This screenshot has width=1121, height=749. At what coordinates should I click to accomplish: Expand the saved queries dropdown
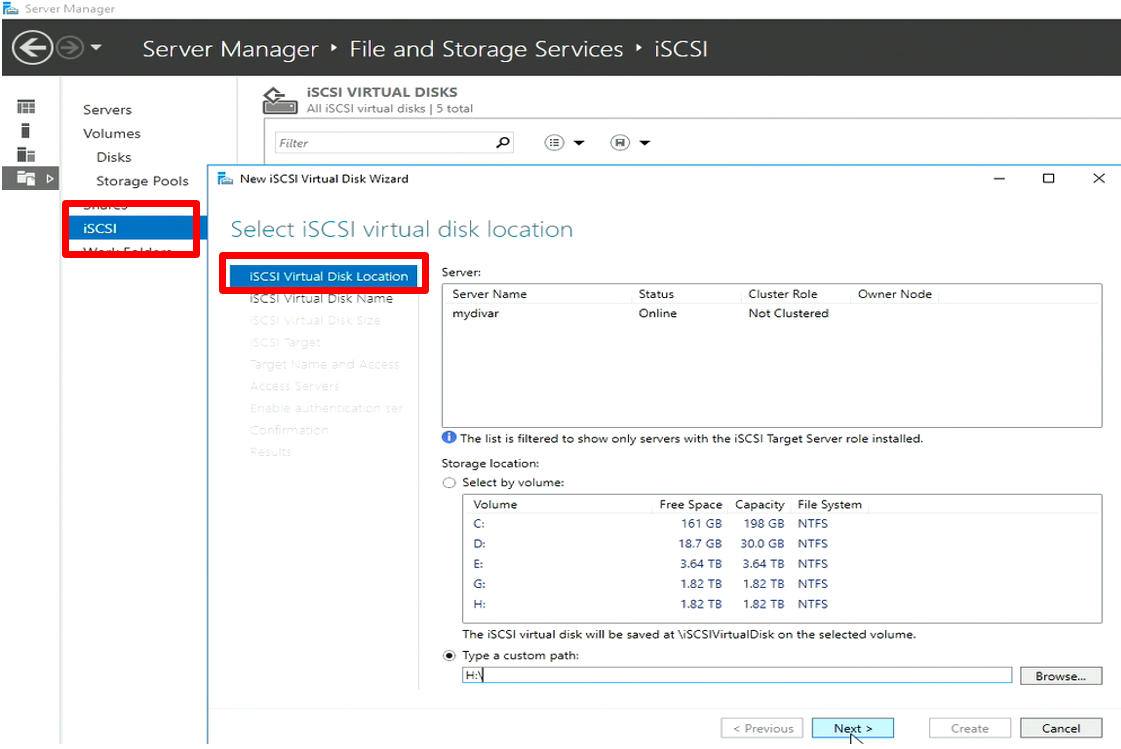[x=631, y=143]
